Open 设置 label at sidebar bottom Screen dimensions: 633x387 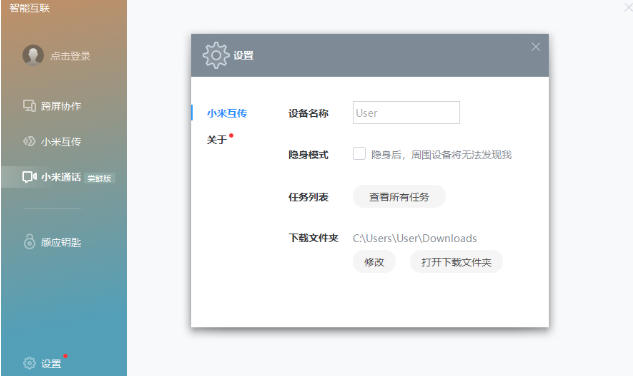pyautogui.click(x=51, y=364)
